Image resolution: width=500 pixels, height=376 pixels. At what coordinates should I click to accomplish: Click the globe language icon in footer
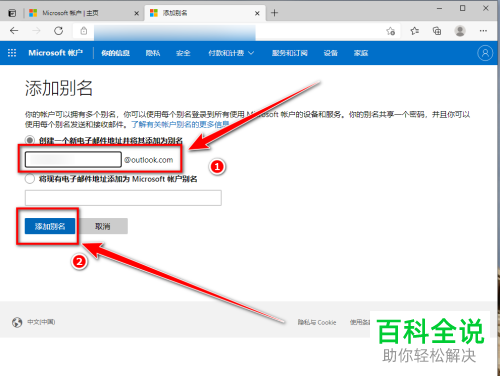17,322
